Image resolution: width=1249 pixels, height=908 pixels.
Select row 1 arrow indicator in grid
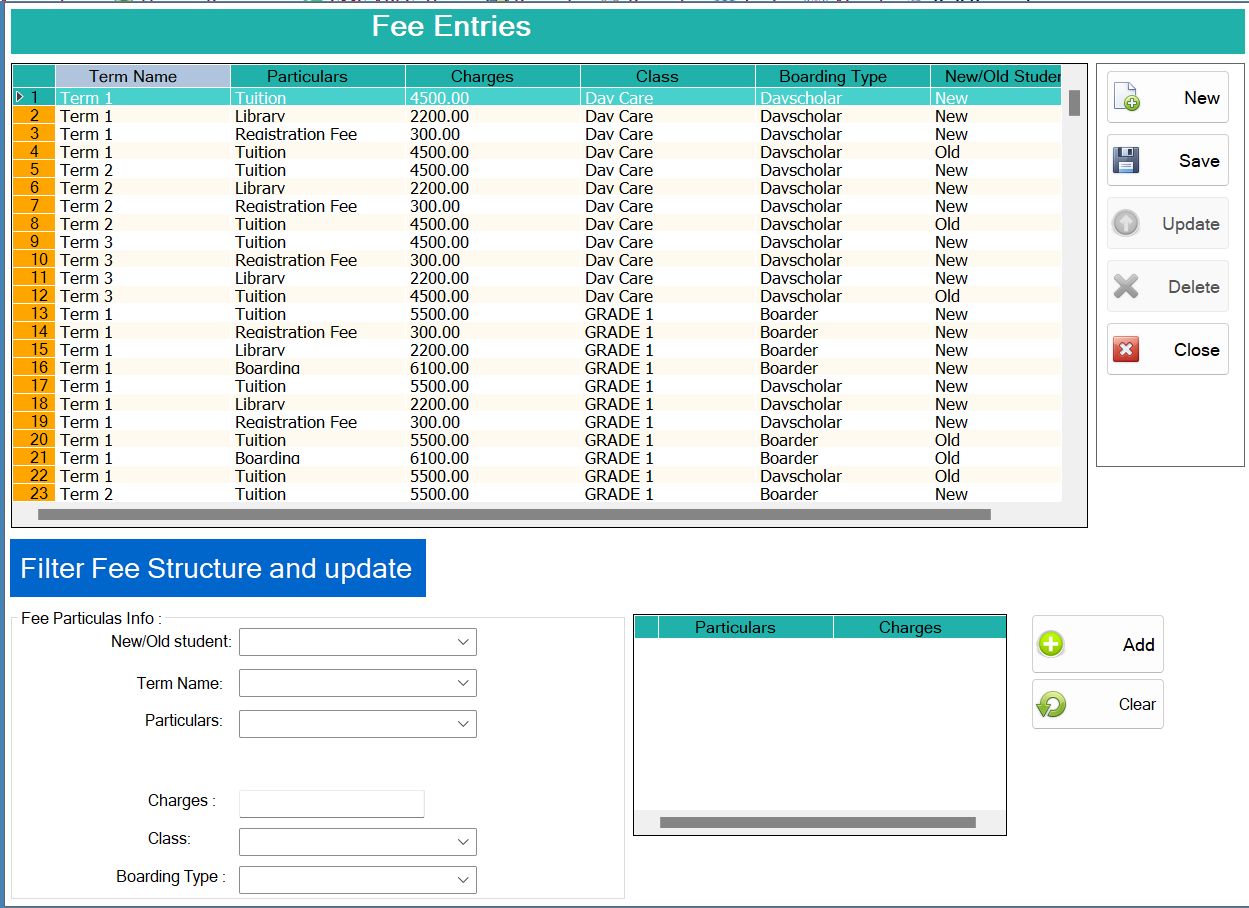pyautogui.click(x=20, y=97)
